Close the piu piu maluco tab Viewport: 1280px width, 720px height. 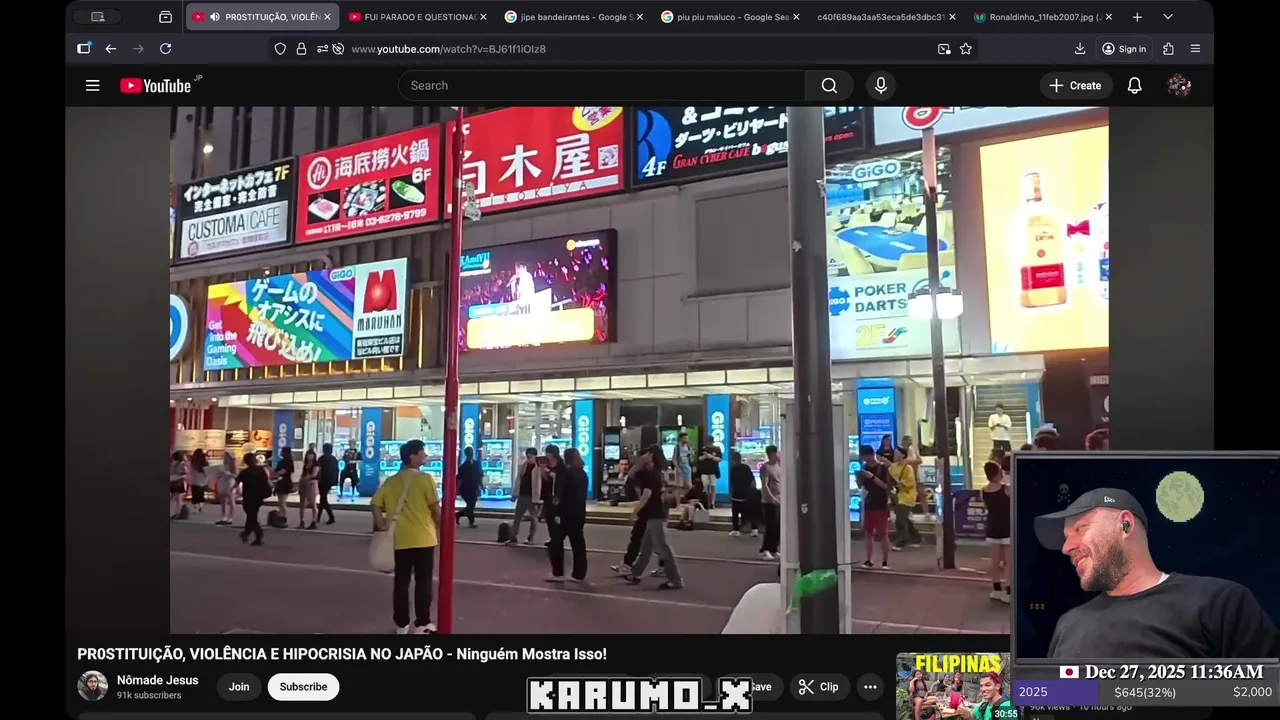796,17
